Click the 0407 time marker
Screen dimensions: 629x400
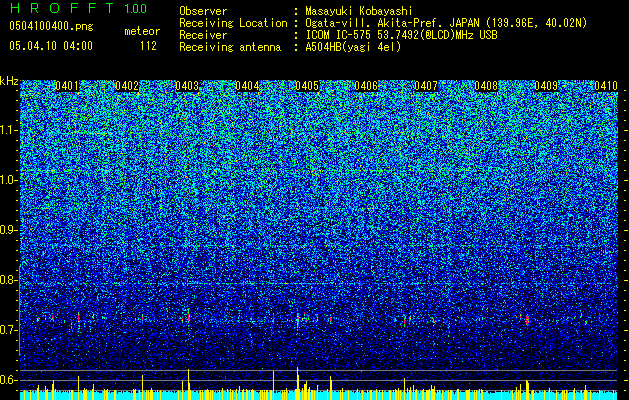tap(426, 86)
